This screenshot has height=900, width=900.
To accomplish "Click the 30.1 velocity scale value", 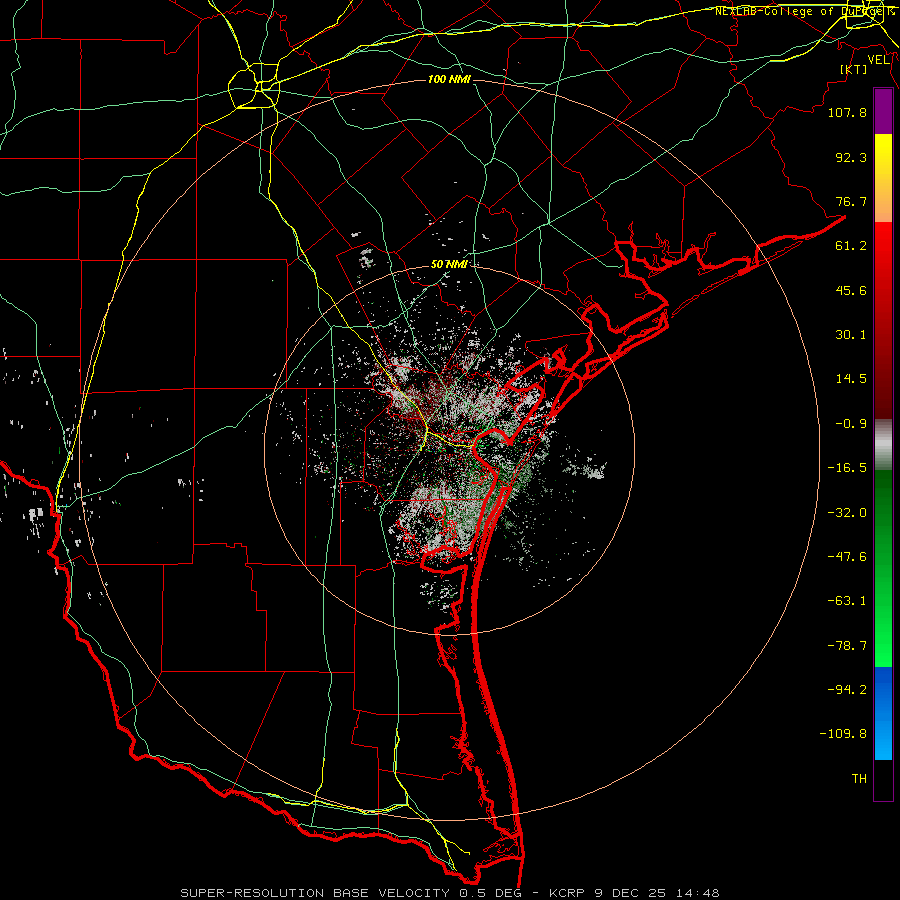I will (x=851, y=335).
